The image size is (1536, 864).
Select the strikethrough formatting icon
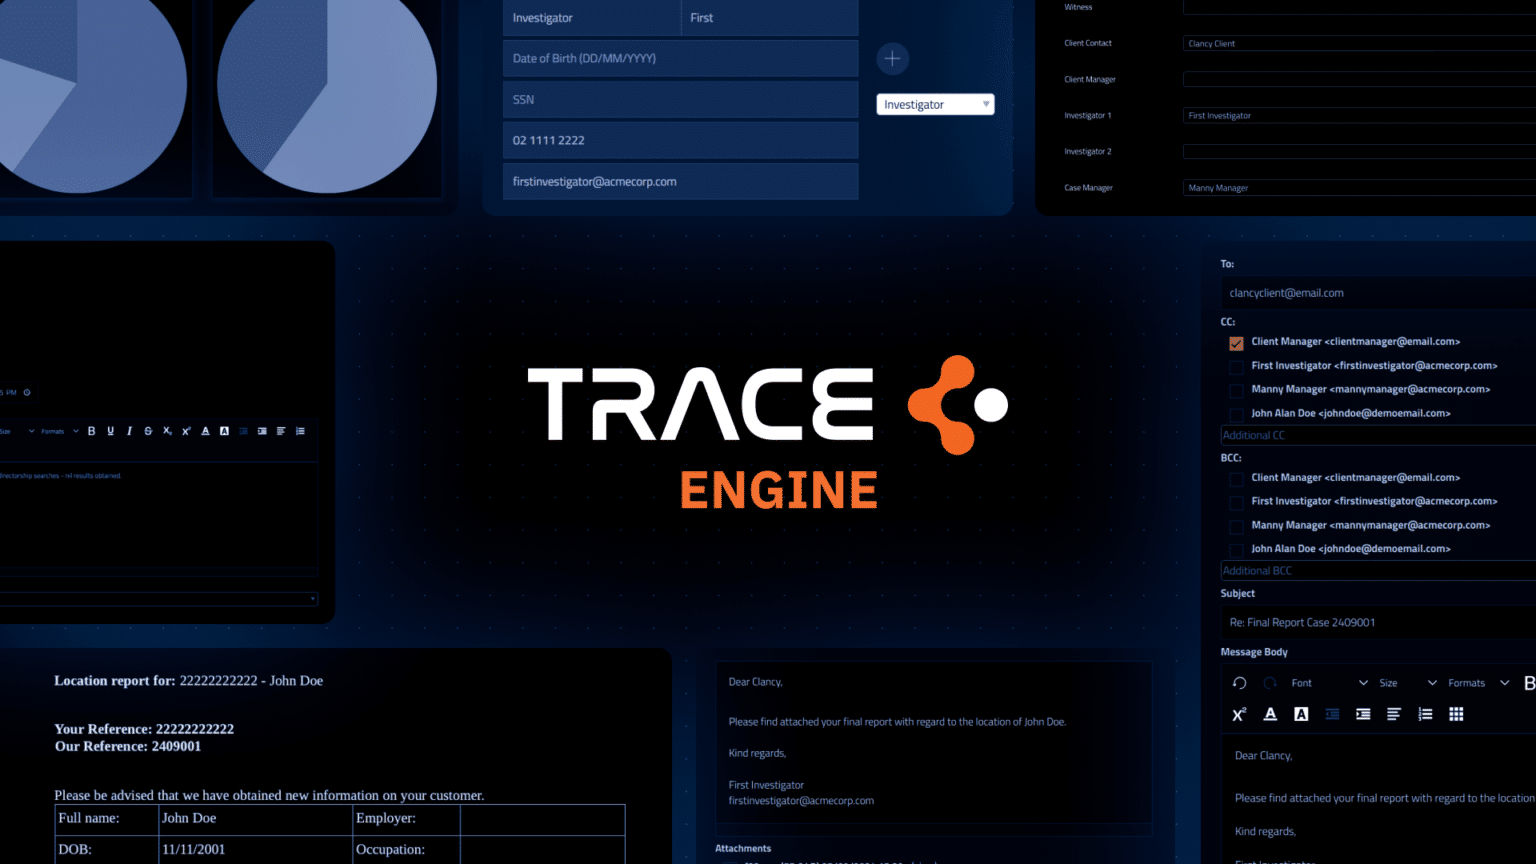[148, 431]
